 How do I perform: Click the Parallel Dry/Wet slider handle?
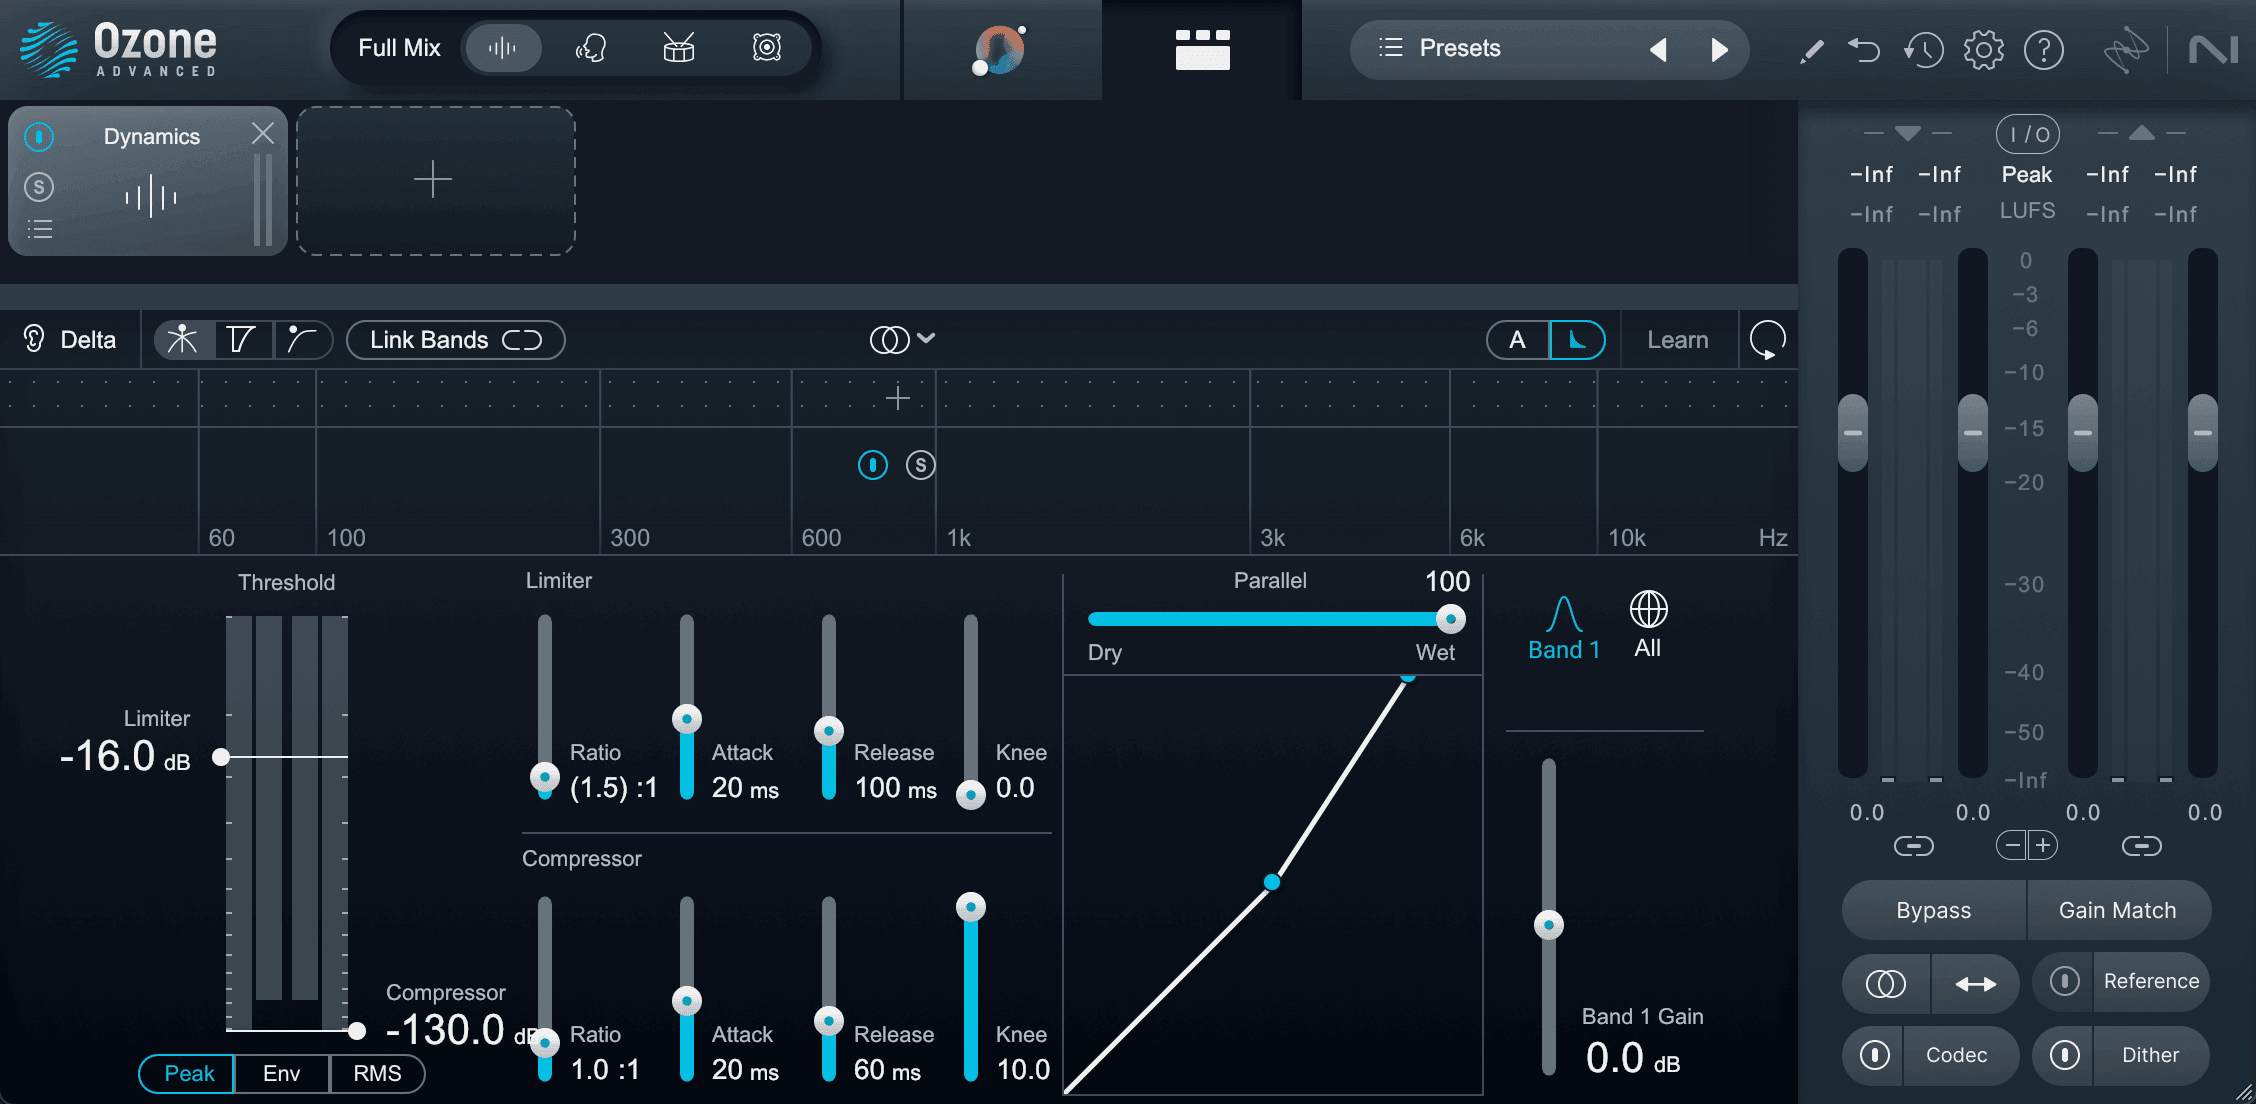click(x=1450, y=619)
